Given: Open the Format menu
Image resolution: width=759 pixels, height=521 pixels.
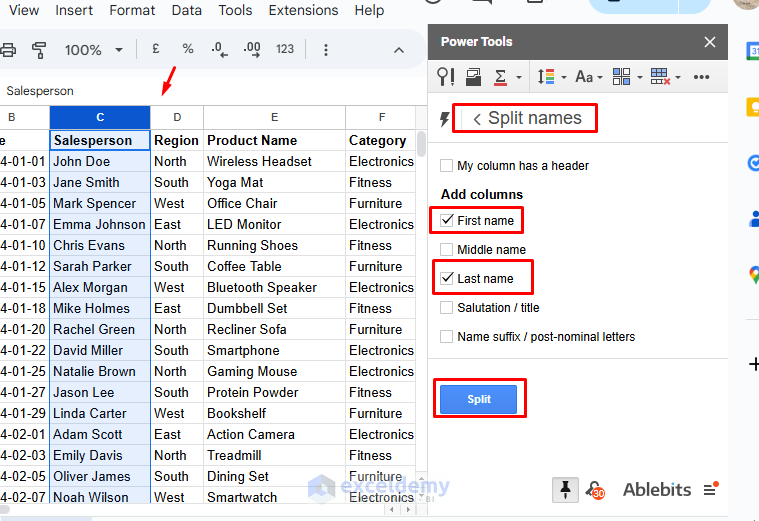Looking at the screenshot, I should tap(132, 10).
